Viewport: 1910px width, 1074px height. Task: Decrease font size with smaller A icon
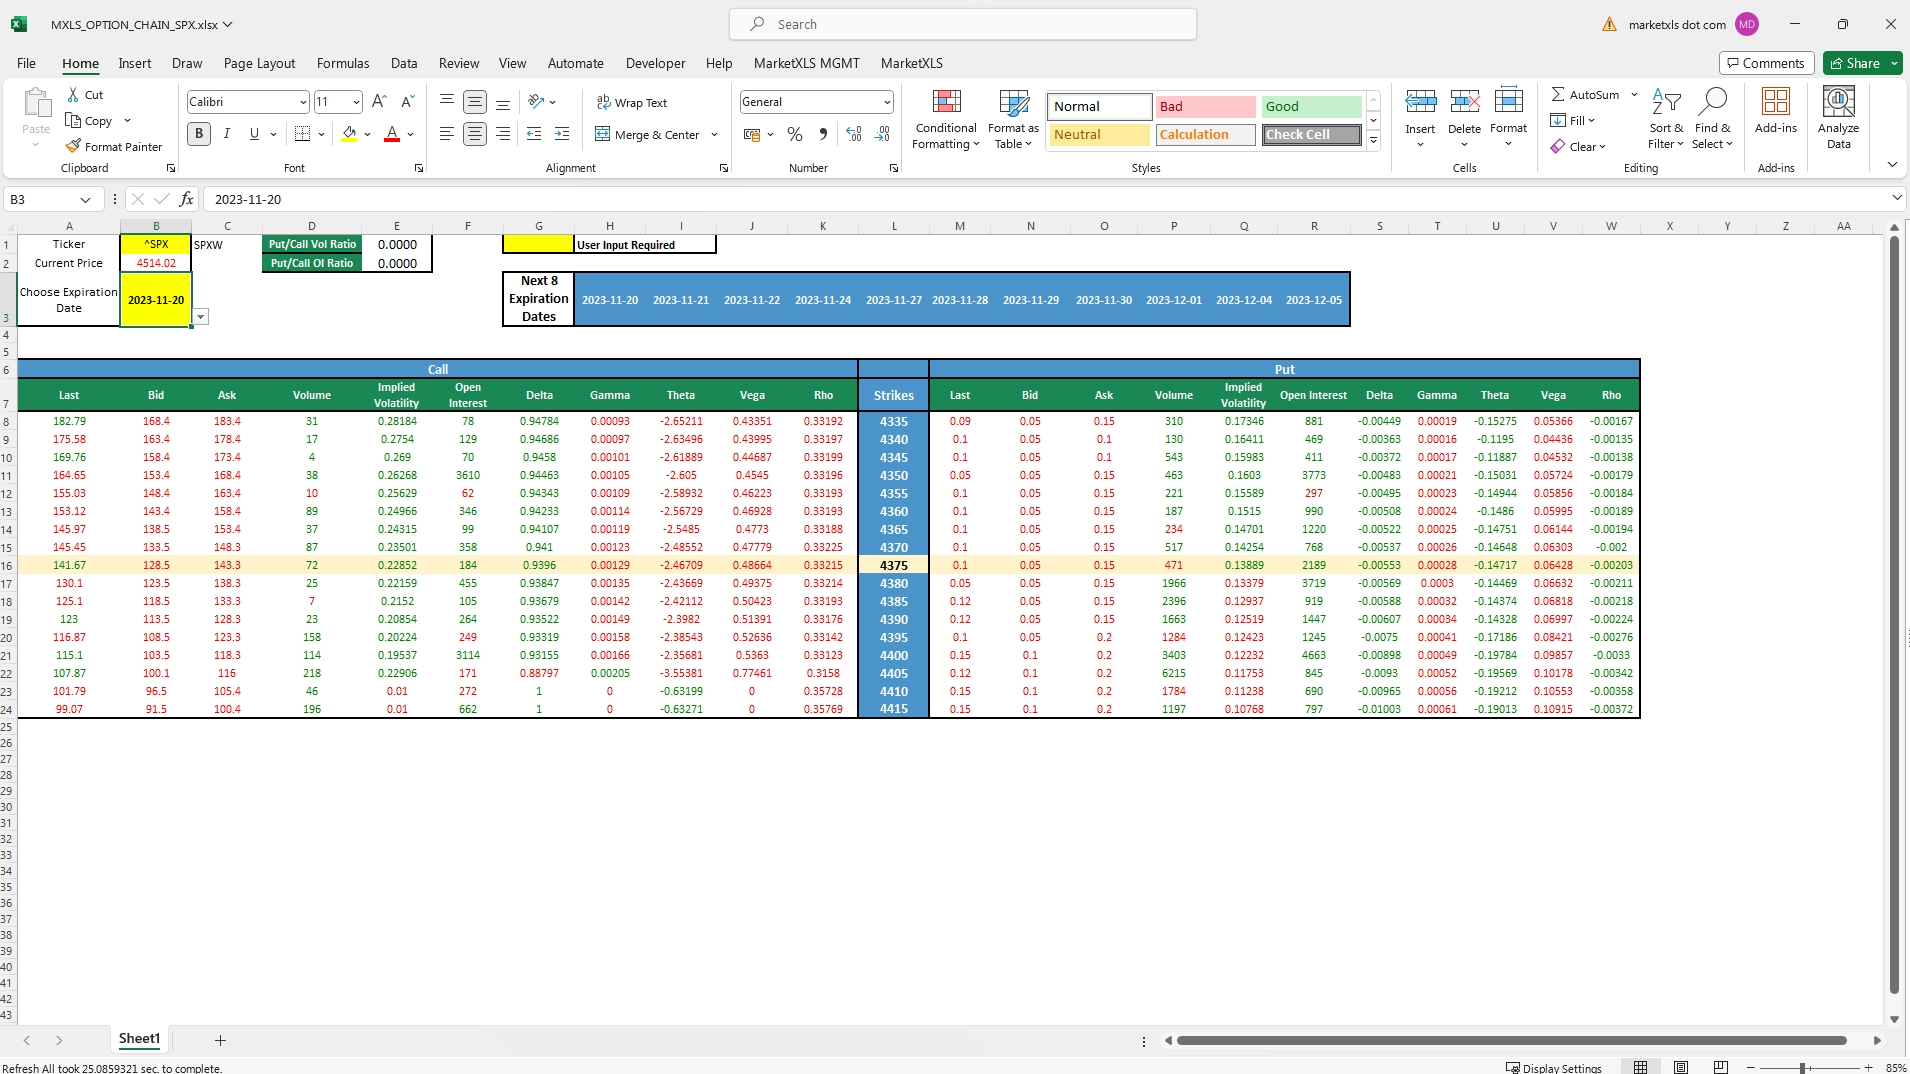[407, 101]
